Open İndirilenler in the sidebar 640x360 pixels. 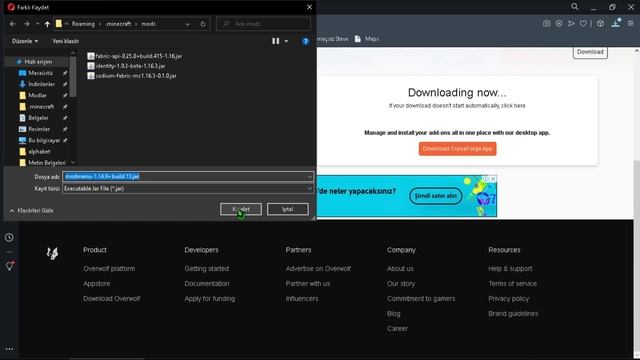click(41, 84)
